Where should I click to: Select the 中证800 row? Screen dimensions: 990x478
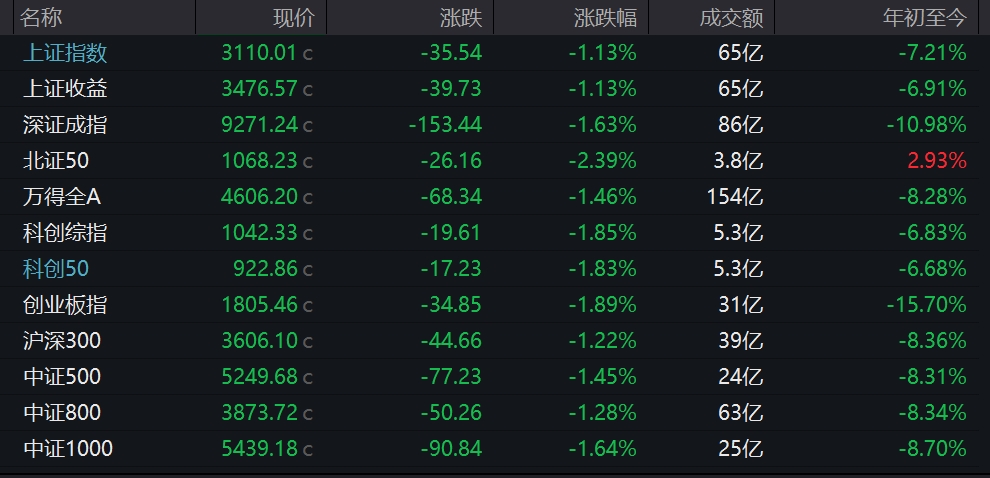click(x=495, y=413)
